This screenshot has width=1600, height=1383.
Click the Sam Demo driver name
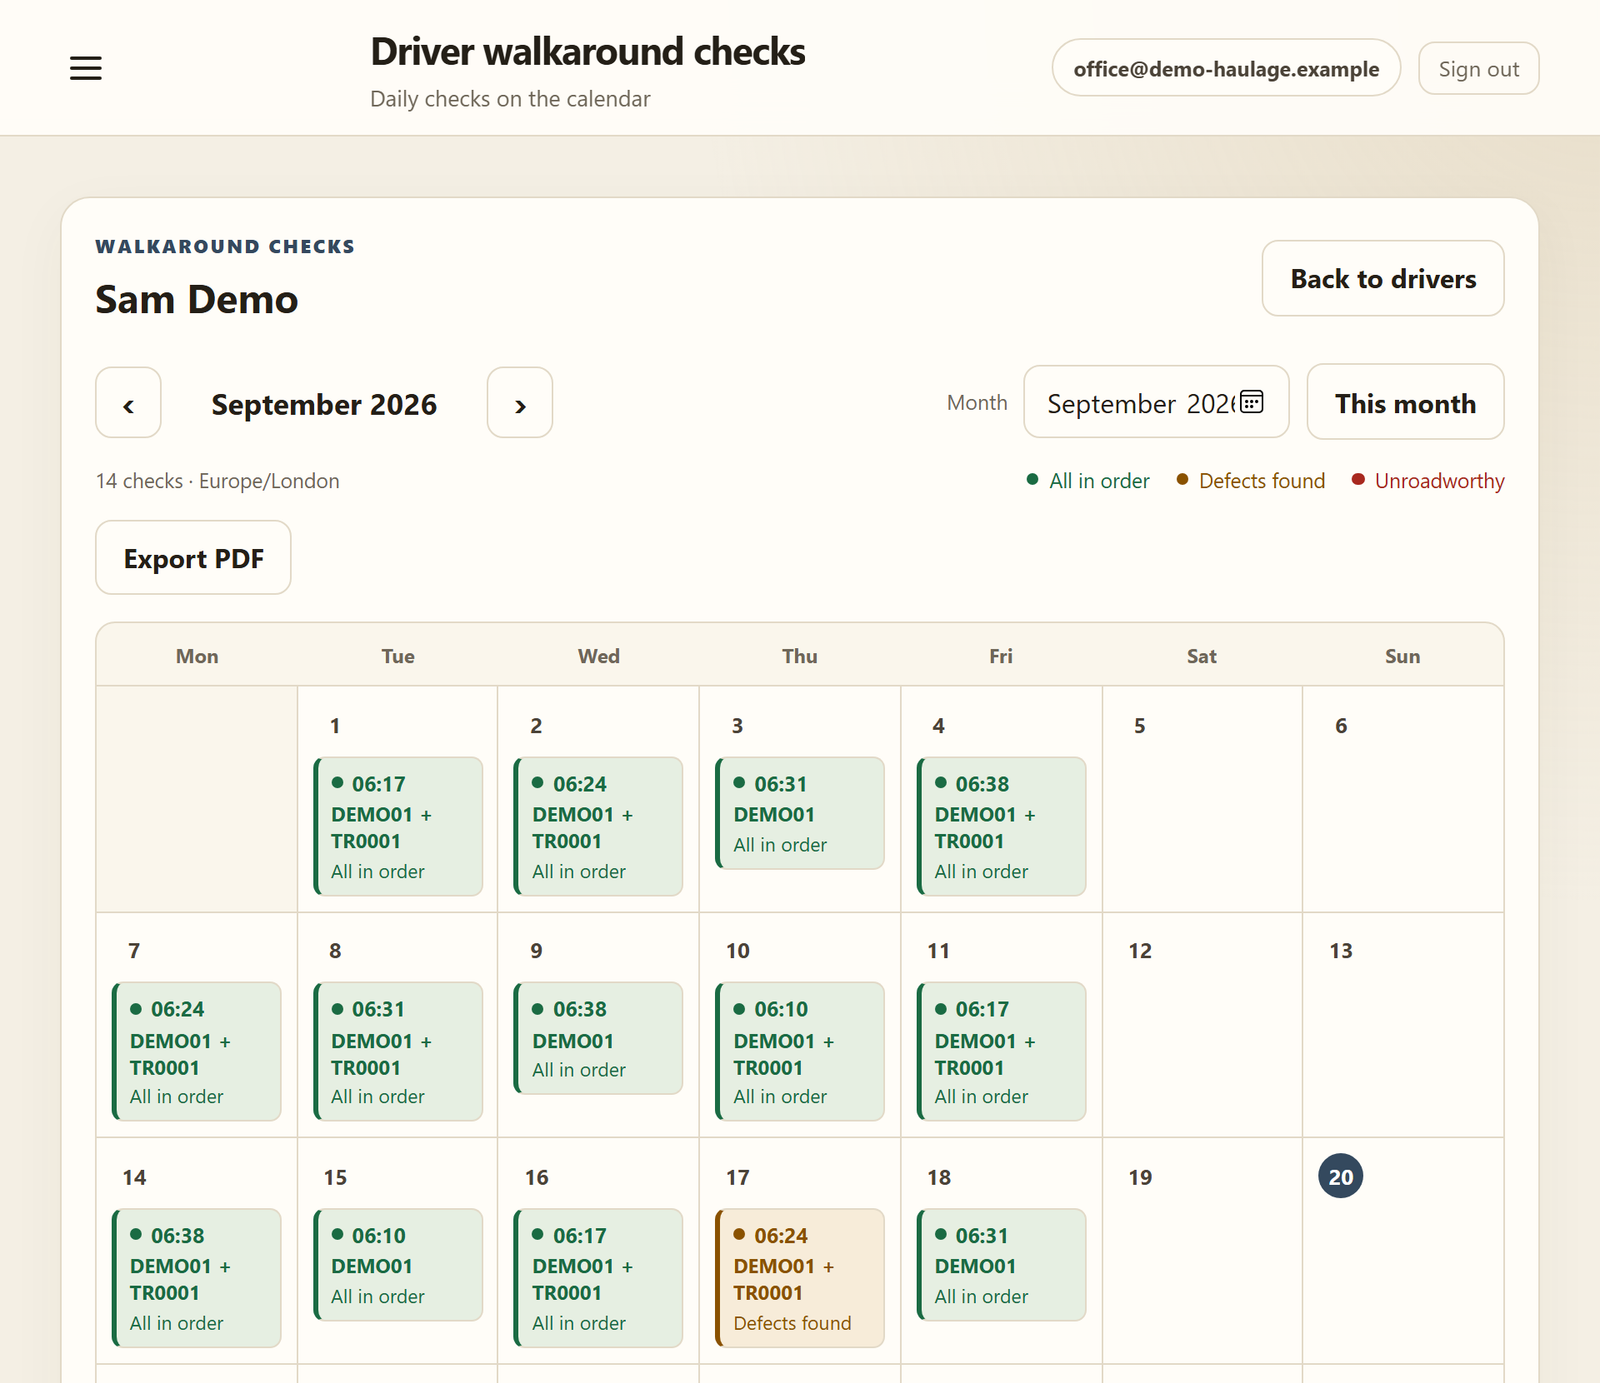tap(197, 299)
